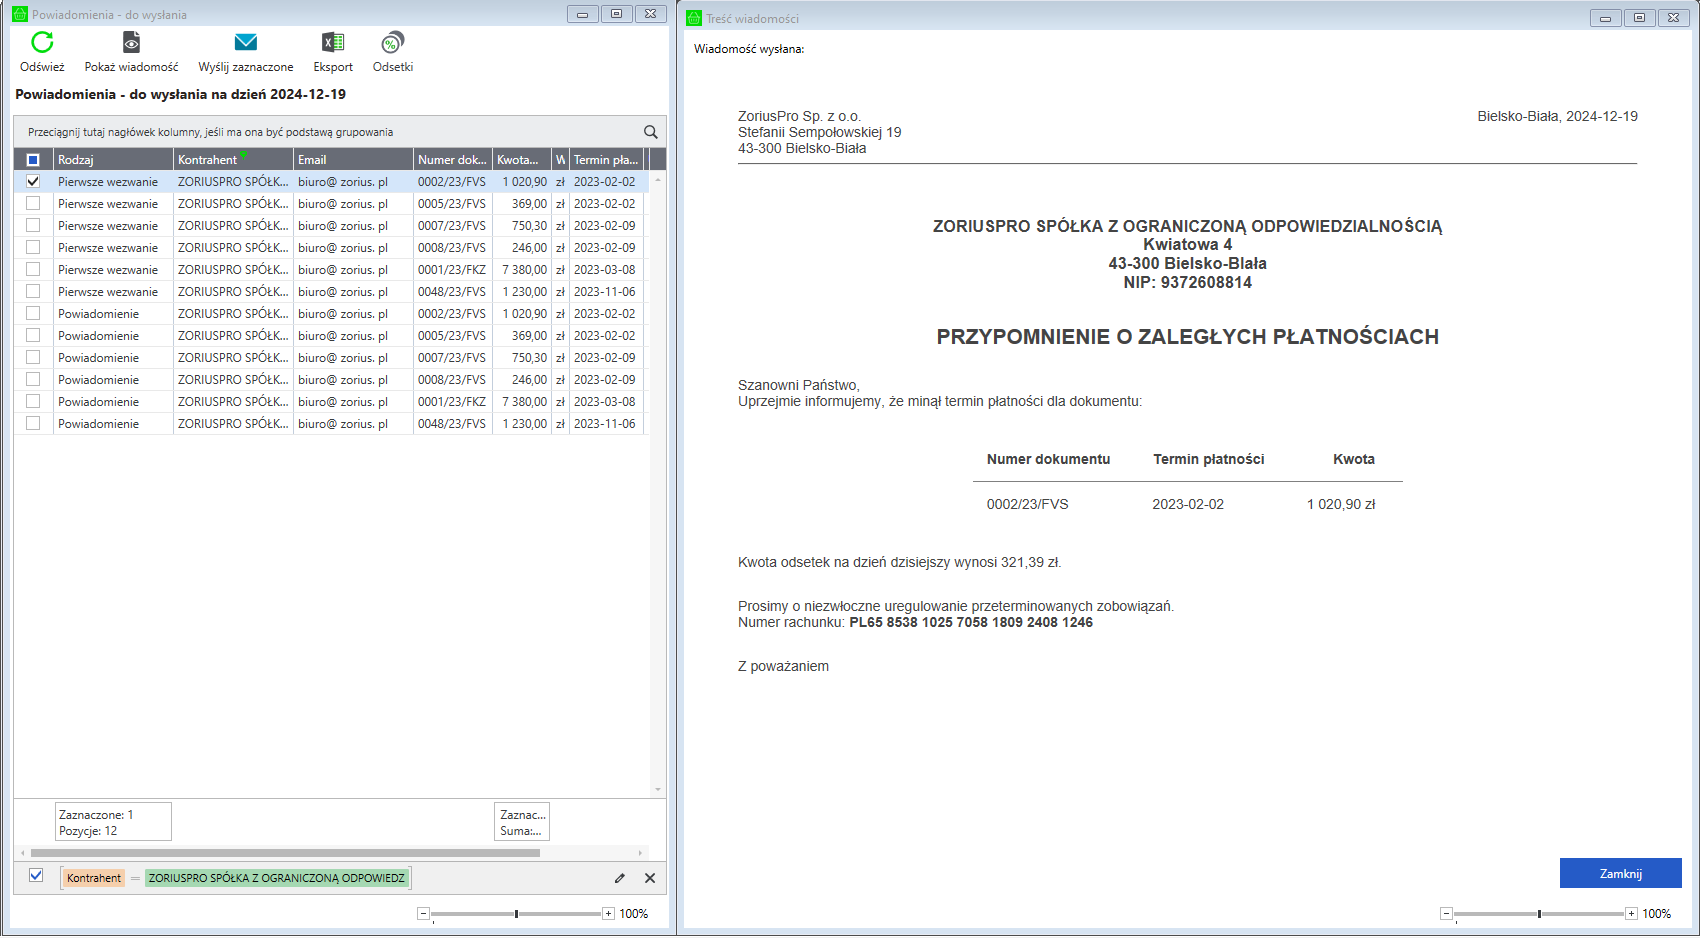Remove the Kontrahent filter with X icon

pos(650,878)
